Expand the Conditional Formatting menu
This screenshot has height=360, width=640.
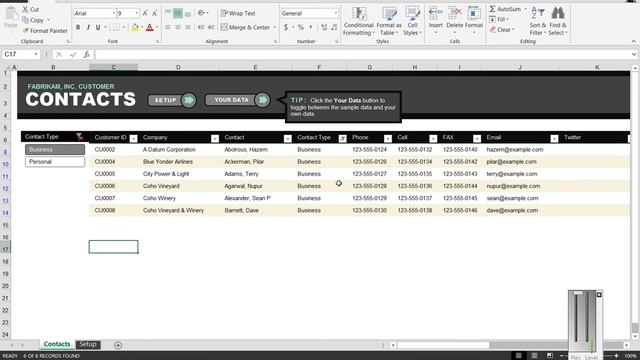(x=359, y=22)
